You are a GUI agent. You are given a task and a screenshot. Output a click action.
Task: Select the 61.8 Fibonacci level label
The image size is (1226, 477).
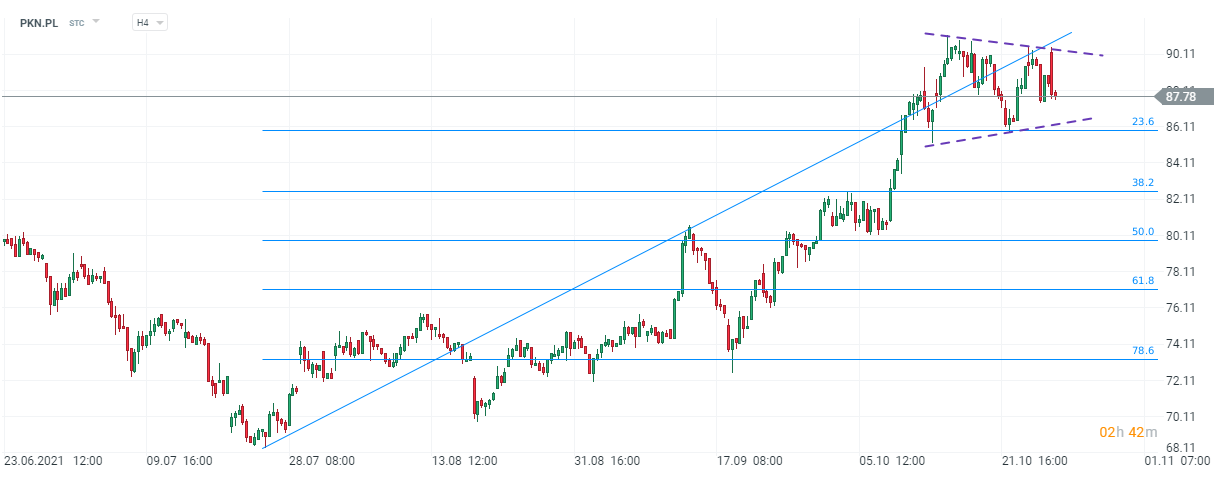click(x=1143, y=281)
